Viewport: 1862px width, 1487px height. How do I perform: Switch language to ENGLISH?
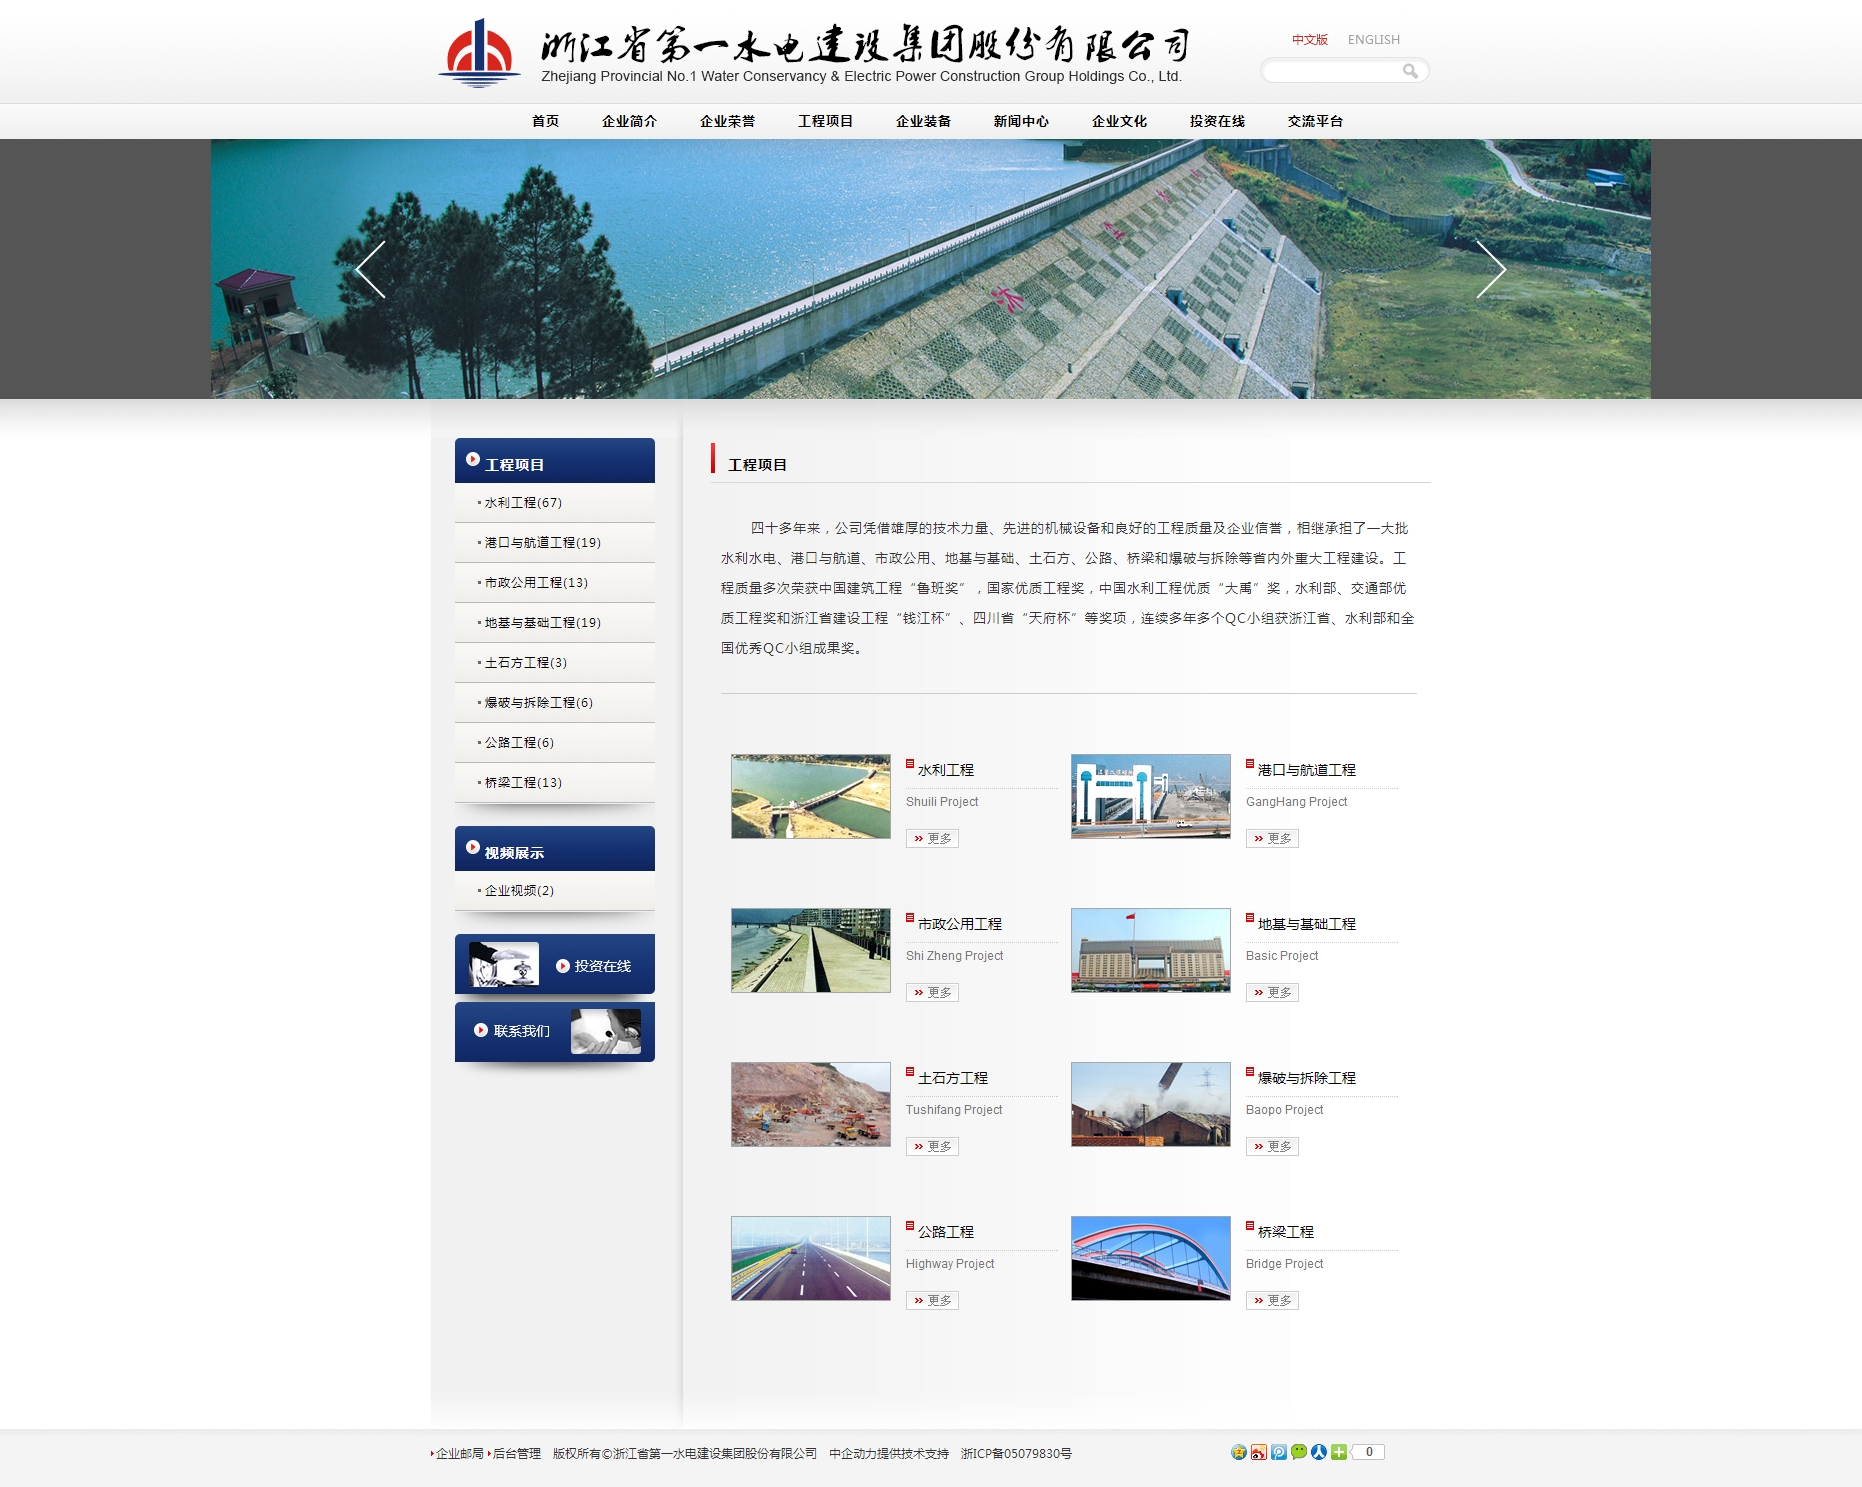tap(1373, 40)
